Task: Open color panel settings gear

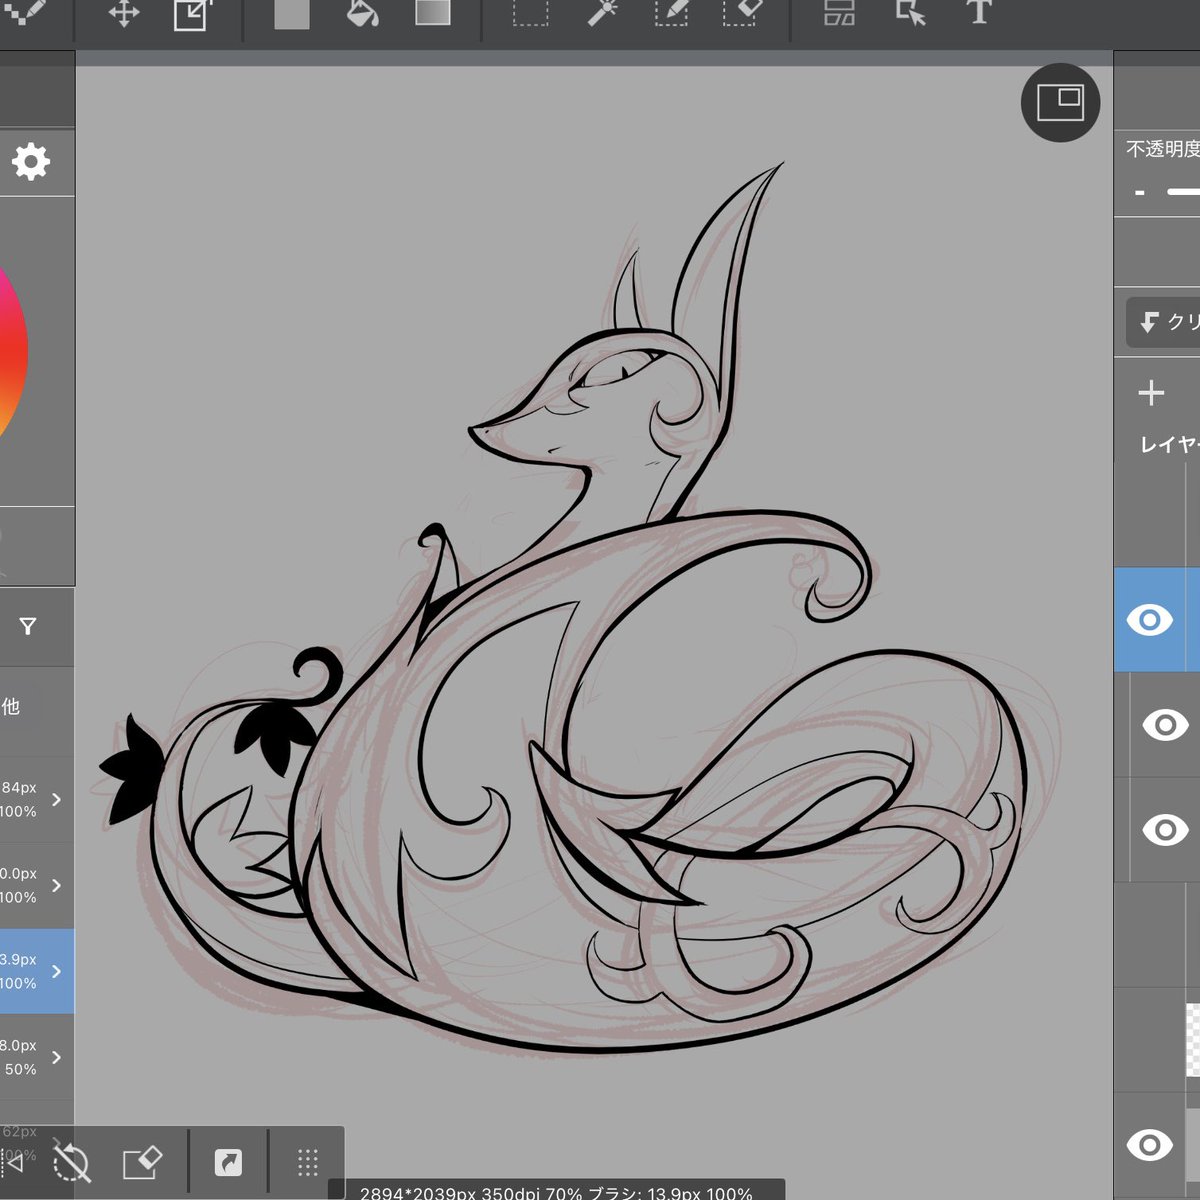Action: point(30,161)
